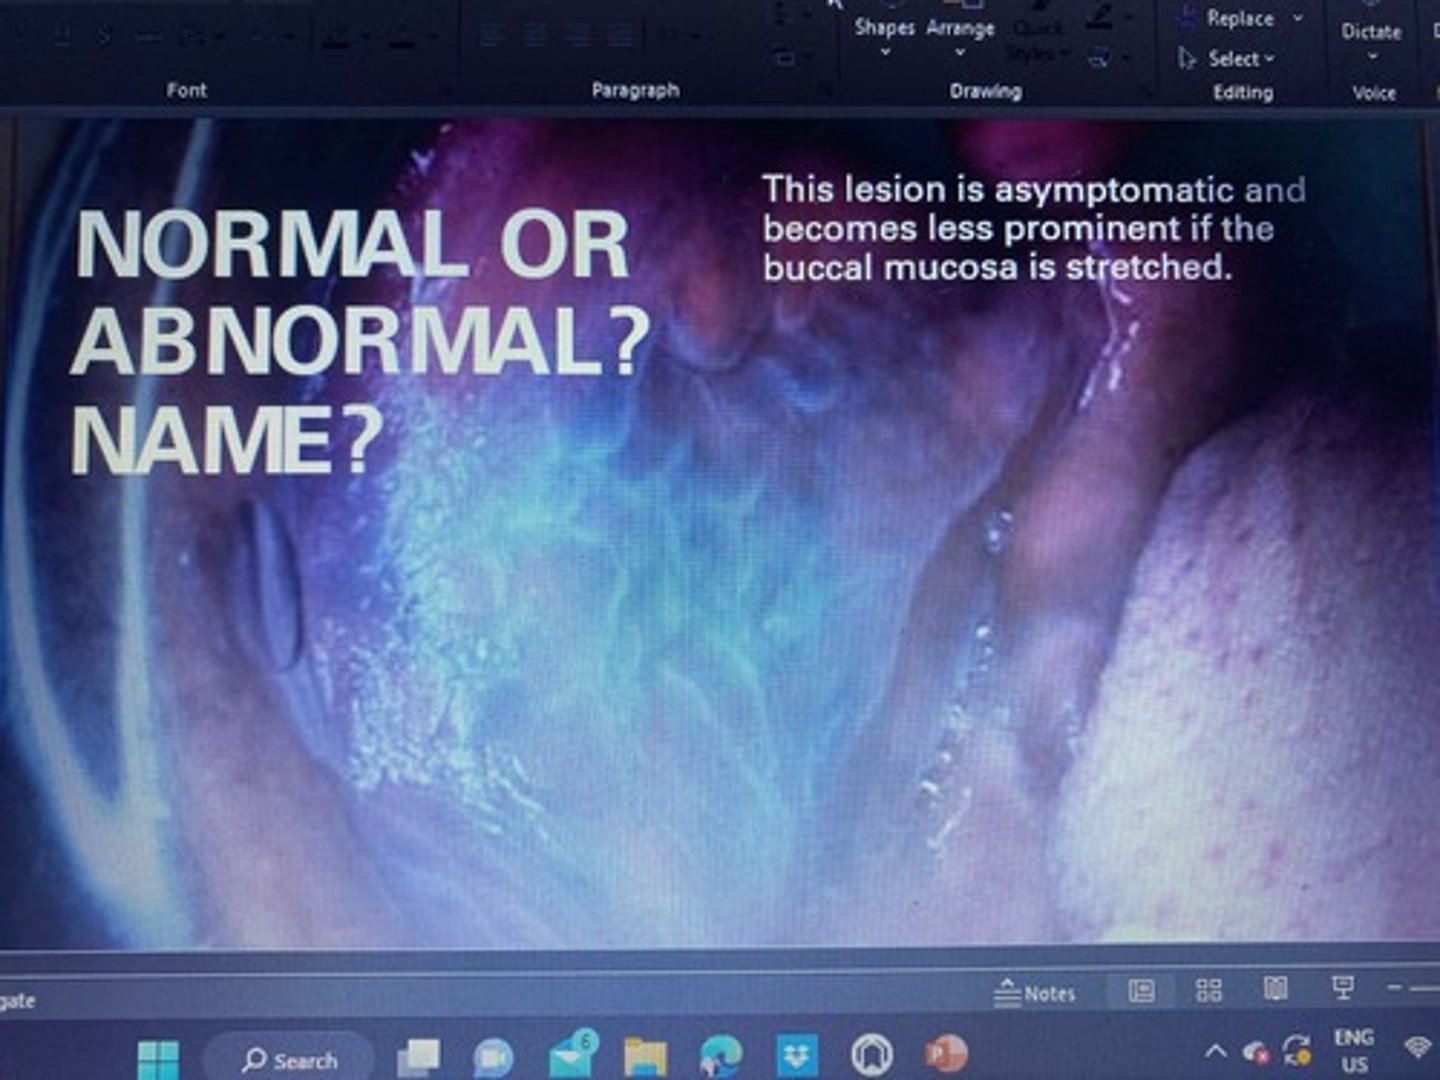Click the taskbar Search box
The width and height of the screenshot is (1440, 1080).
tap(289, 1060)
